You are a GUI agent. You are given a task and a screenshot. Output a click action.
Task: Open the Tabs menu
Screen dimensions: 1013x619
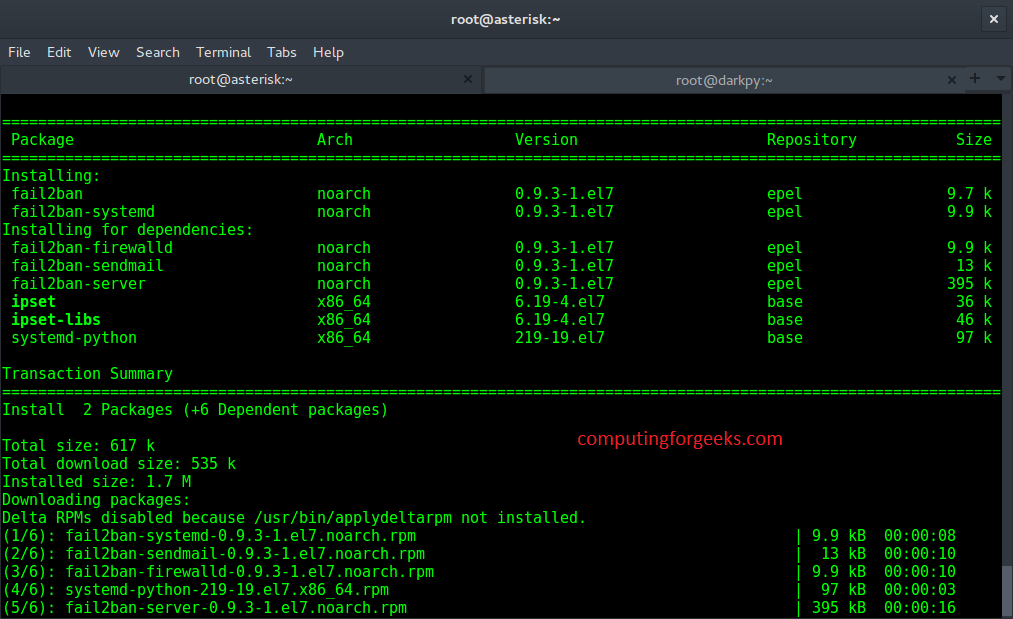point(282,52)
